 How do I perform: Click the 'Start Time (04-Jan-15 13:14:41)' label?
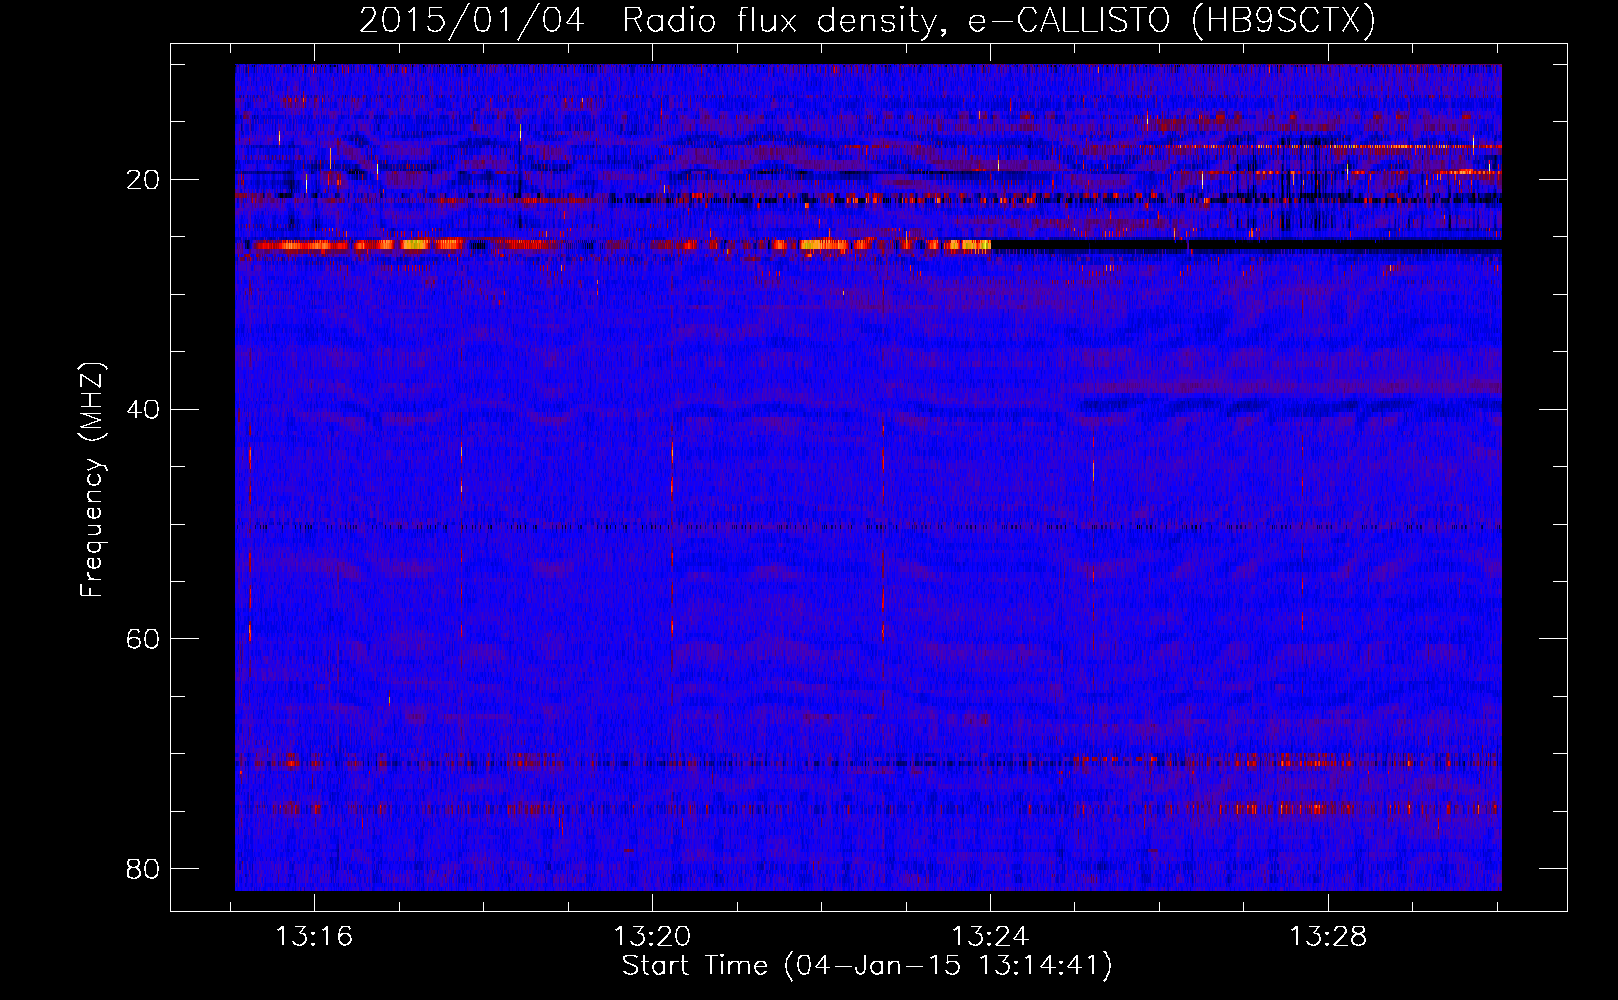(x=867, y=966)
